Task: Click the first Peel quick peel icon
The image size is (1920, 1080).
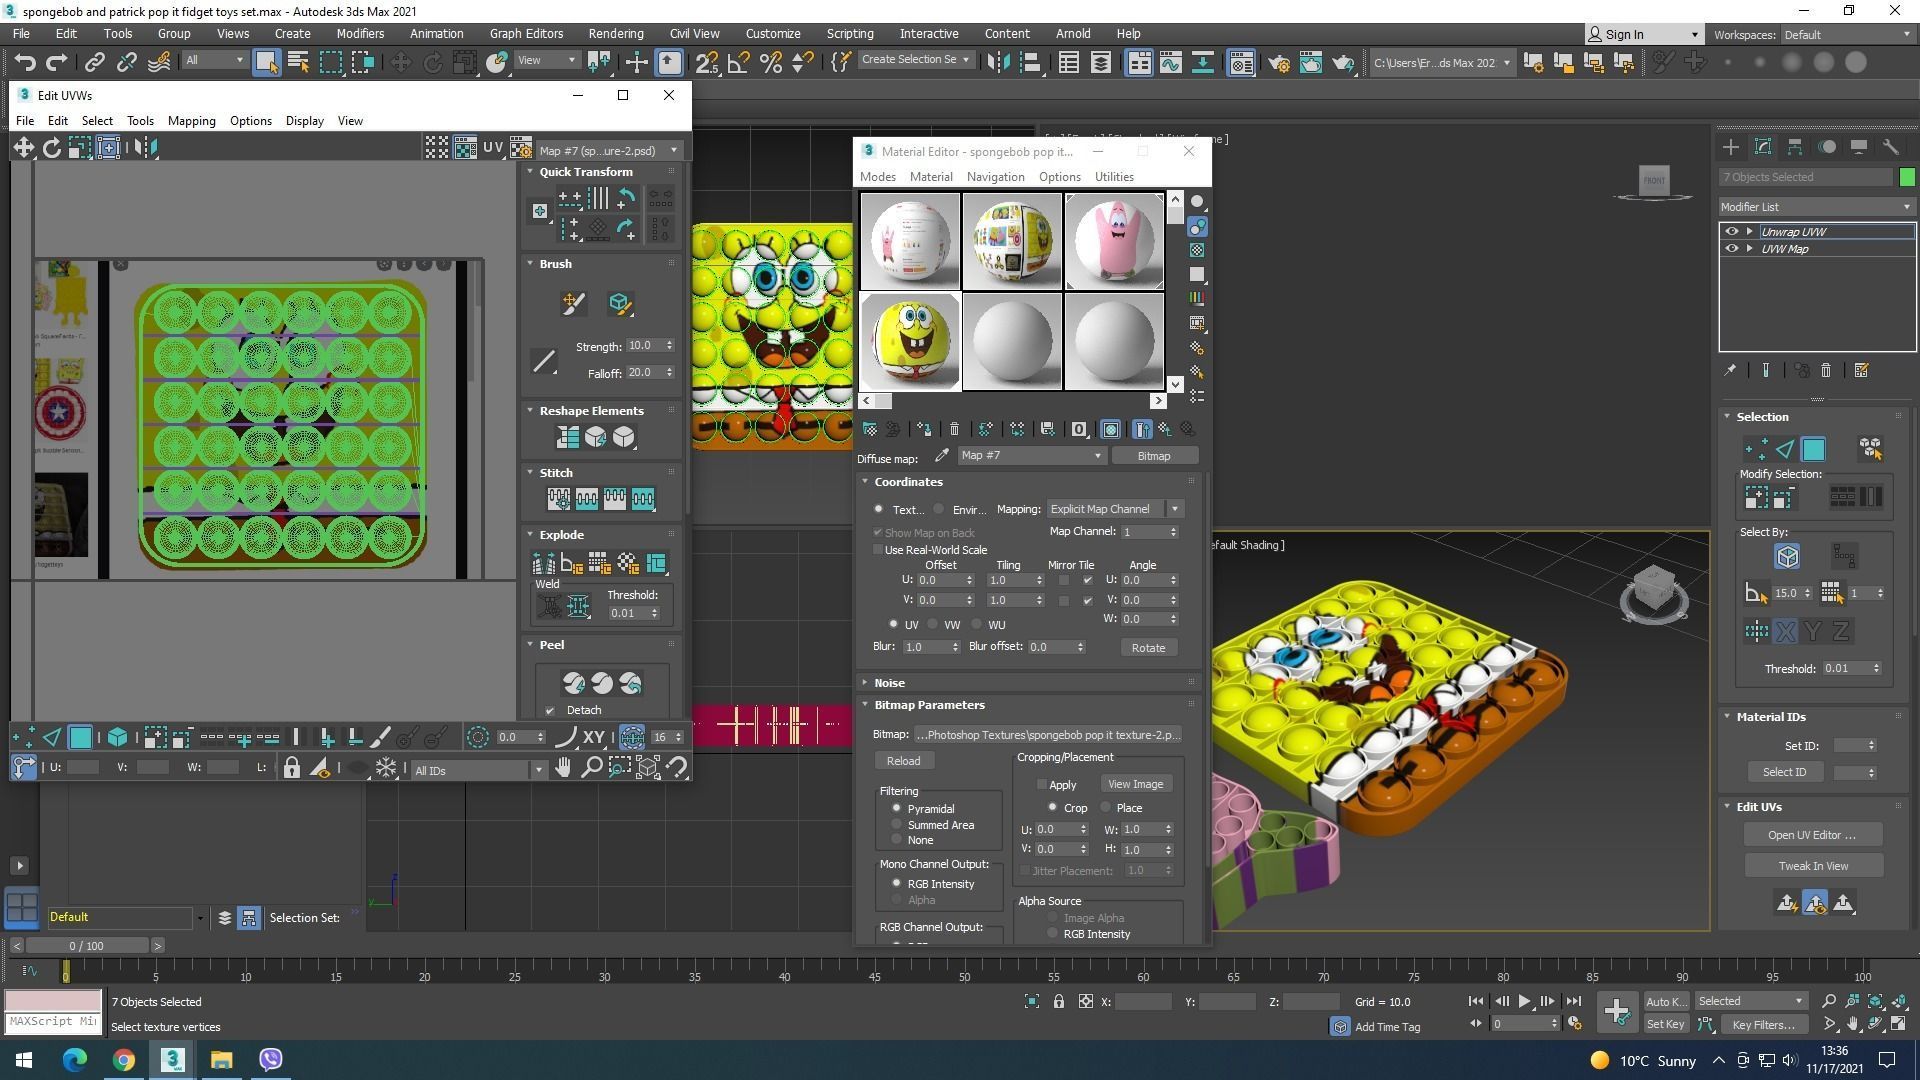Action: pos(574,683)
